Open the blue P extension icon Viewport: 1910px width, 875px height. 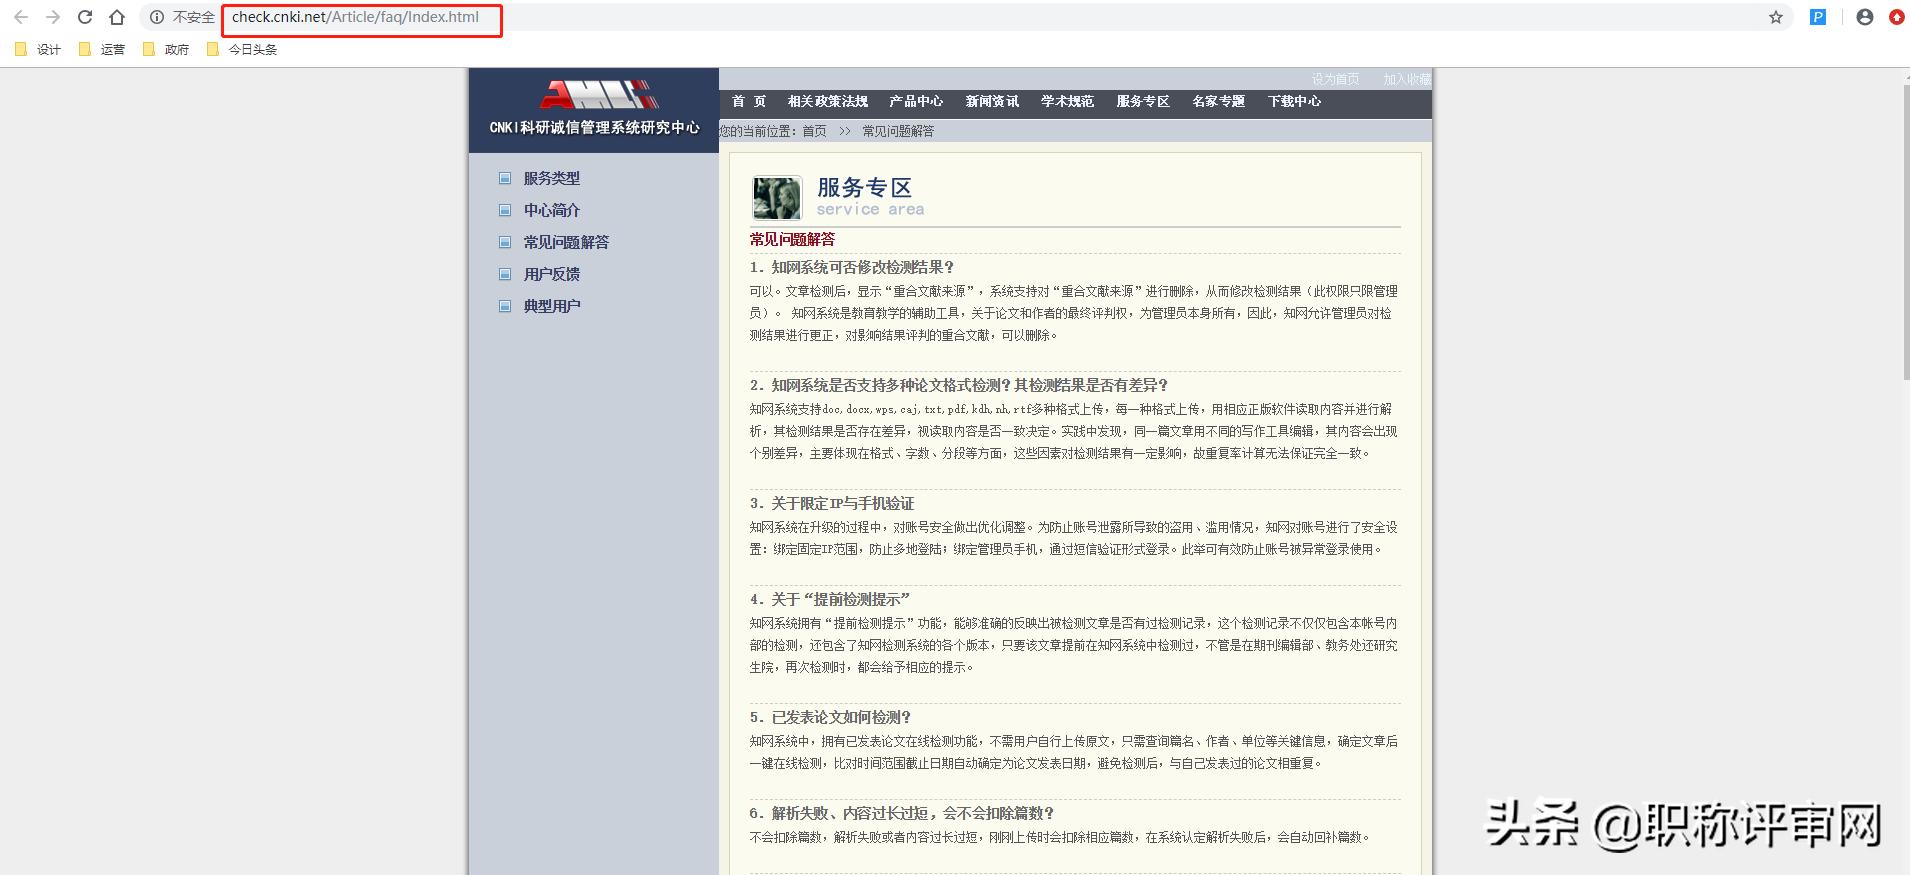coord(1818,17)
